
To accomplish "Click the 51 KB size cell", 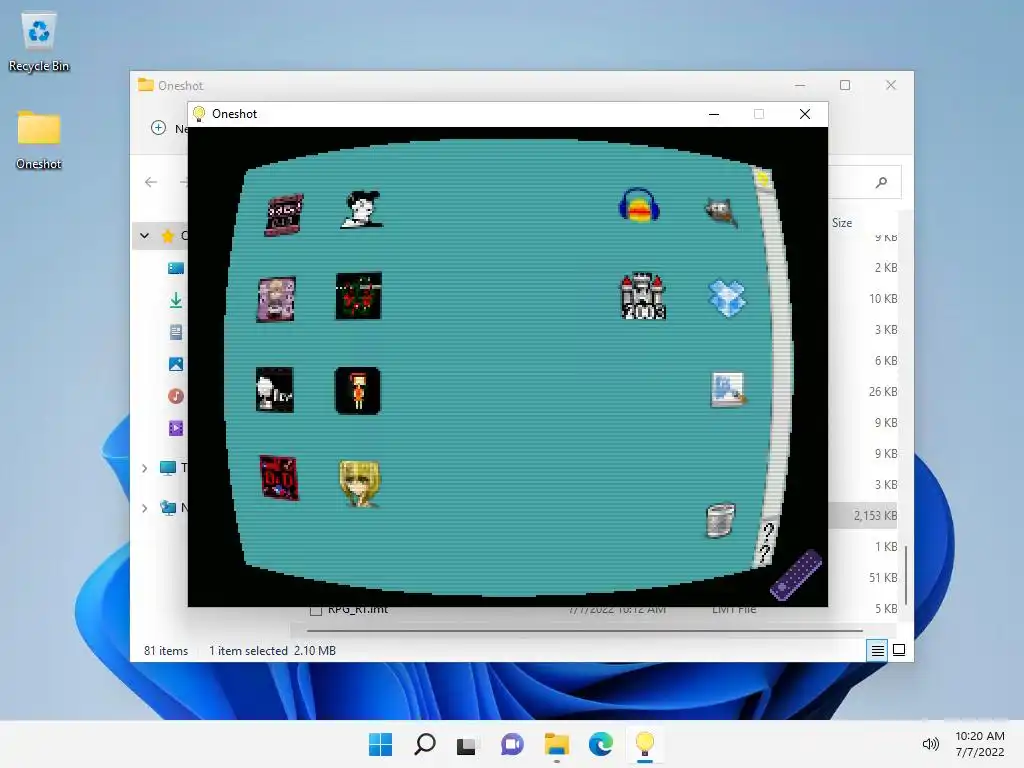I will pos(883,577).
